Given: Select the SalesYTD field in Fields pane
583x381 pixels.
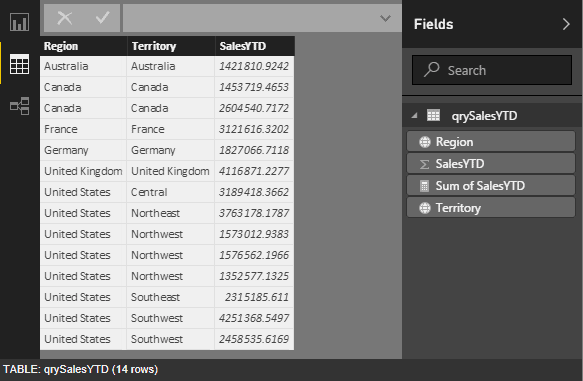Looking at the screenshot, I should [x=491, y=164].
